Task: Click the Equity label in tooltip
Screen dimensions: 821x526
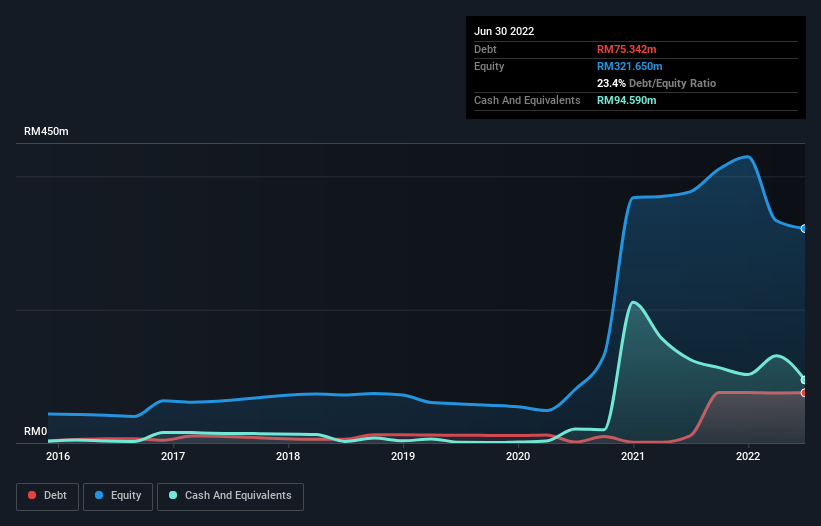Action: (x=489, y=66)
